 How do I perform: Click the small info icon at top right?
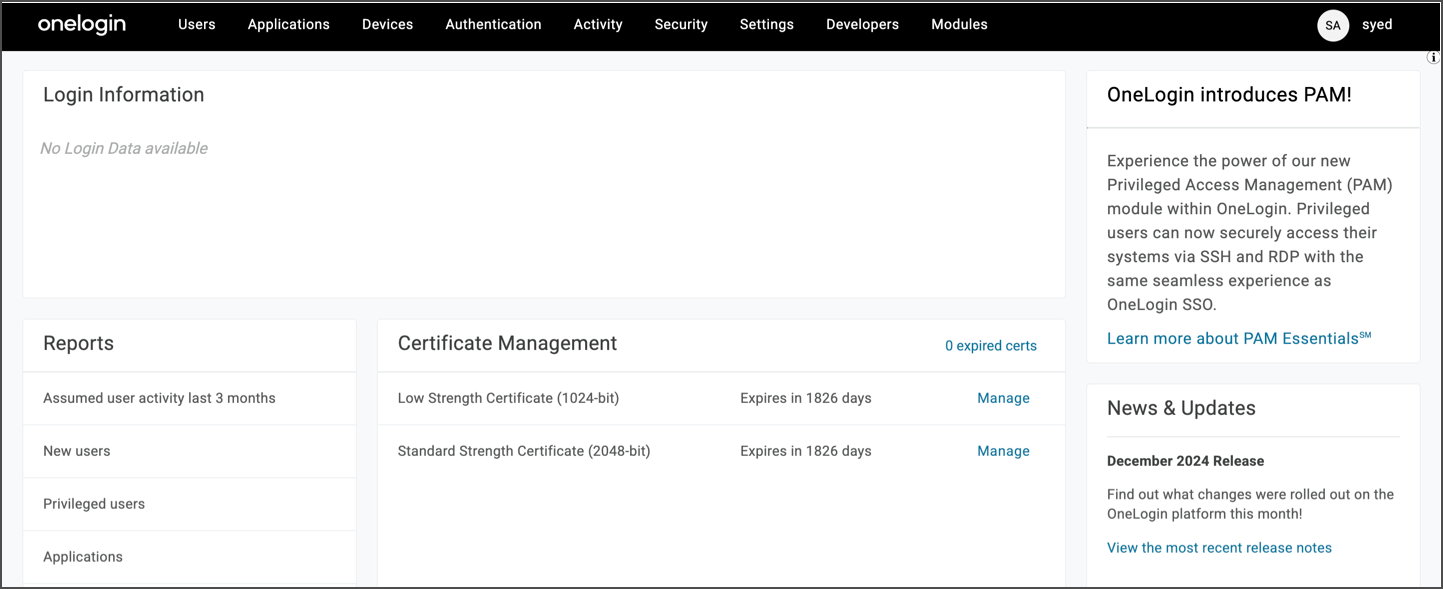tap(1432, 58)
